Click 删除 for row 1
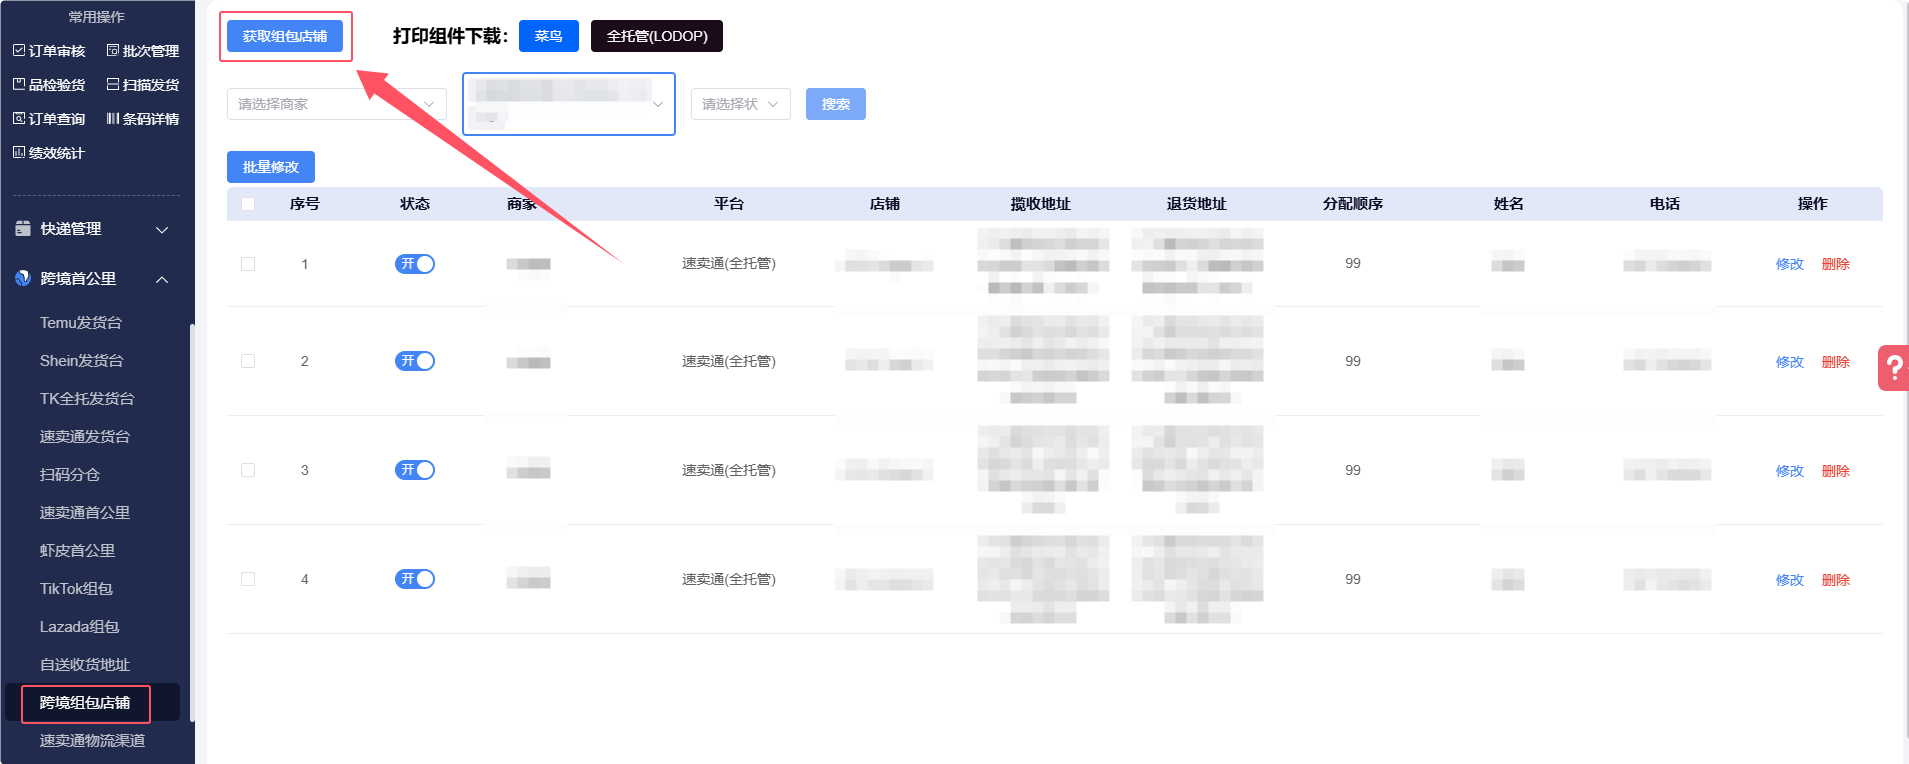Viewport: 1909px width, 764px height. [x=1836, y=264]
